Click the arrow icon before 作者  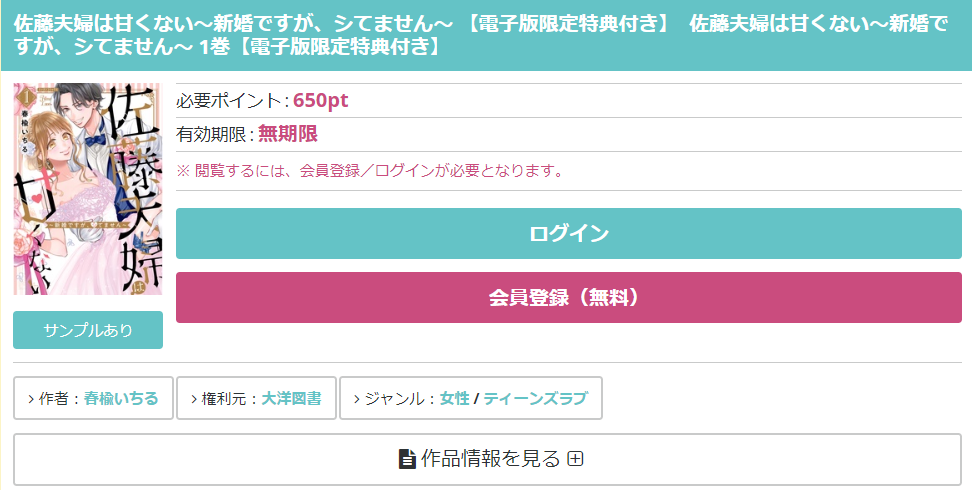pos(30,399)
